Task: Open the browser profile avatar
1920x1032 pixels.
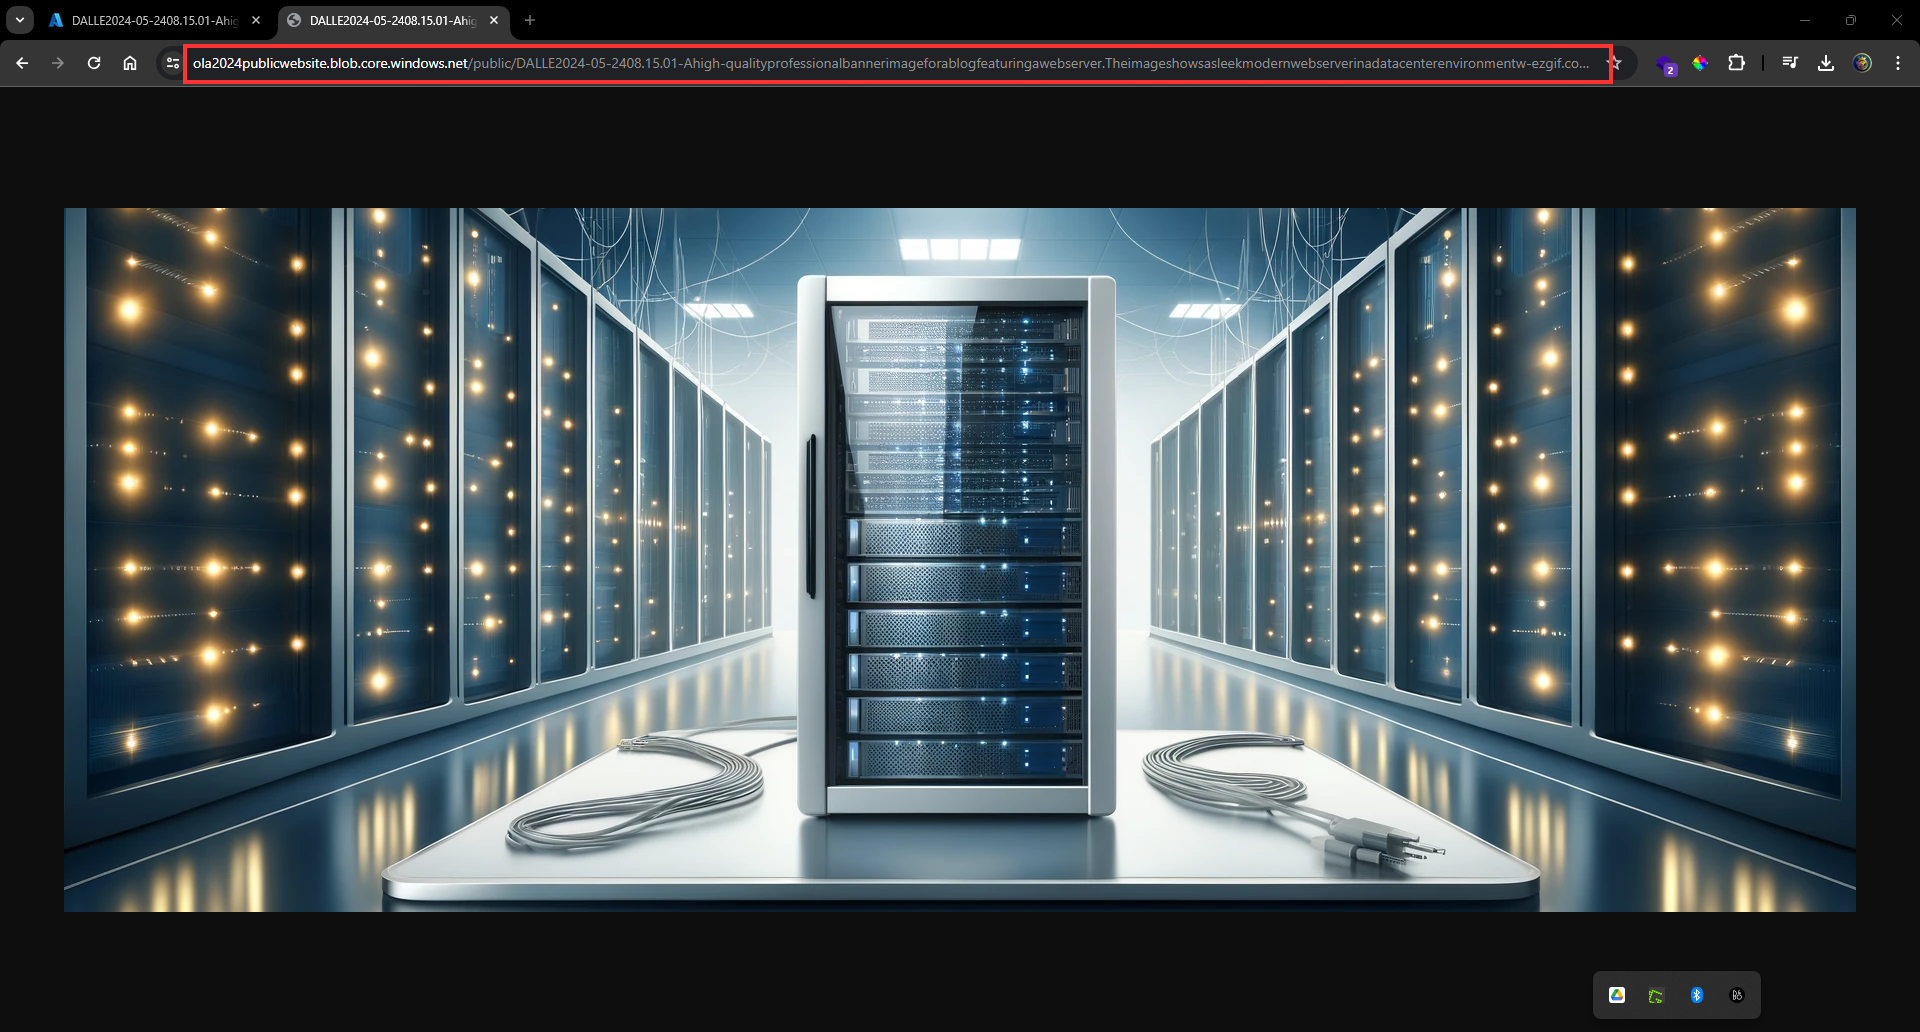Action: click(x=1863, y=63)
